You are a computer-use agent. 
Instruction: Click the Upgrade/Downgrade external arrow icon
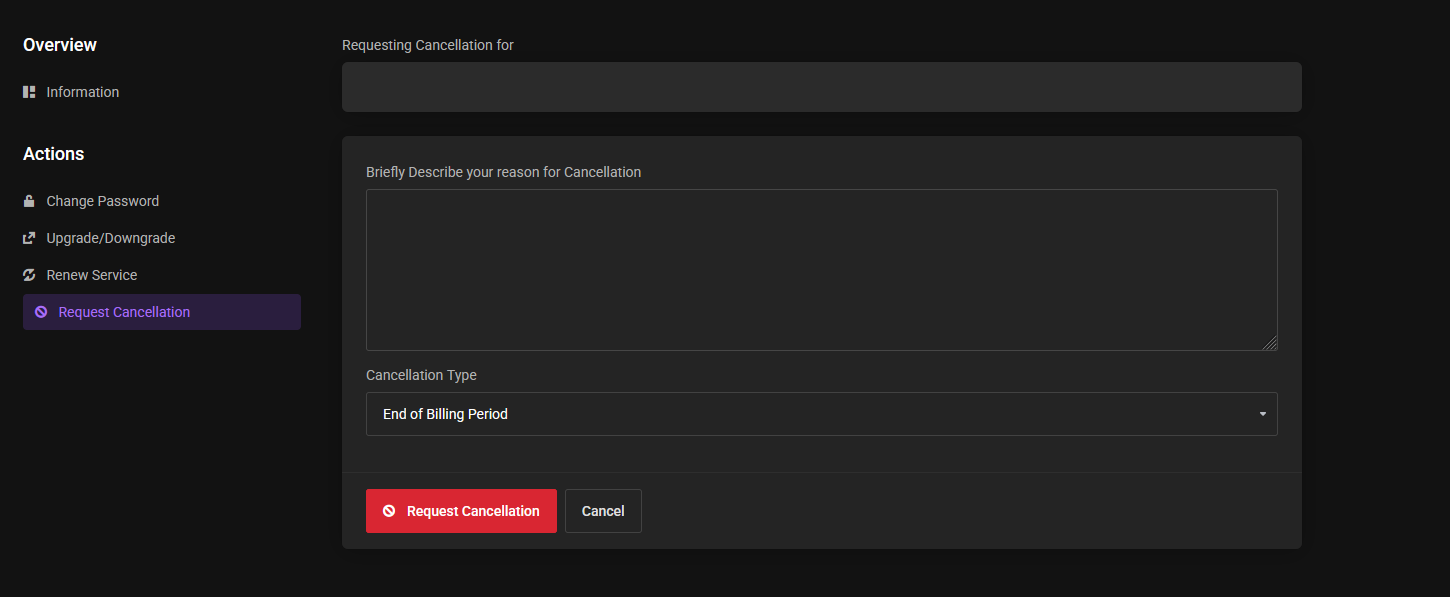(29, 238)
